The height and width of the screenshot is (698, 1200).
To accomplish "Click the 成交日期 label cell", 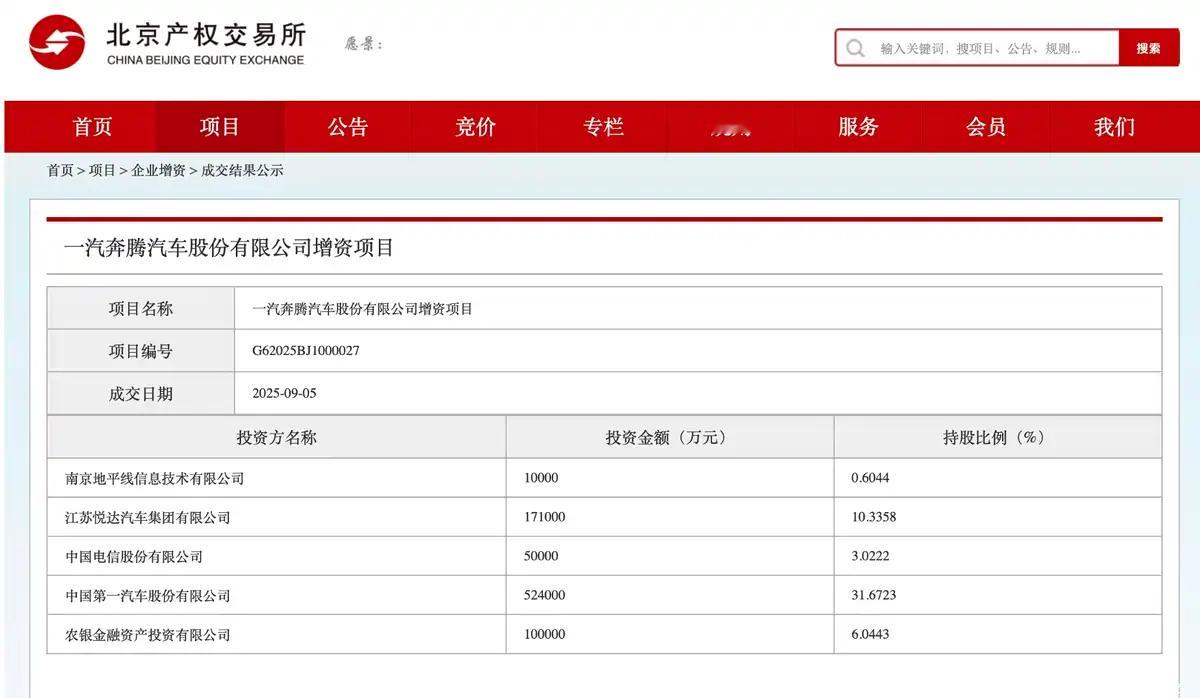I will click(x=141, y=393).
